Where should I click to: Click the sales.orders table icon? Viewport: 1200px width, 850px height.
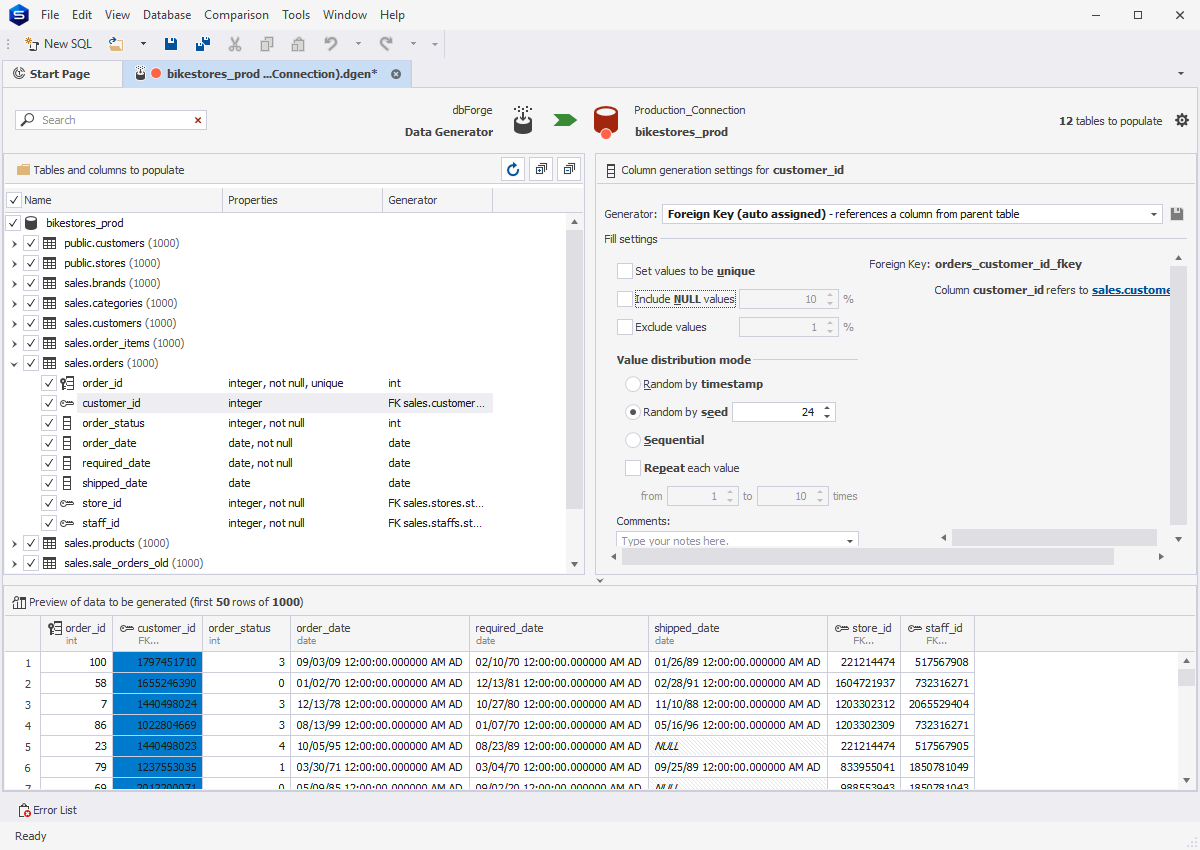(x=49, y=363)
